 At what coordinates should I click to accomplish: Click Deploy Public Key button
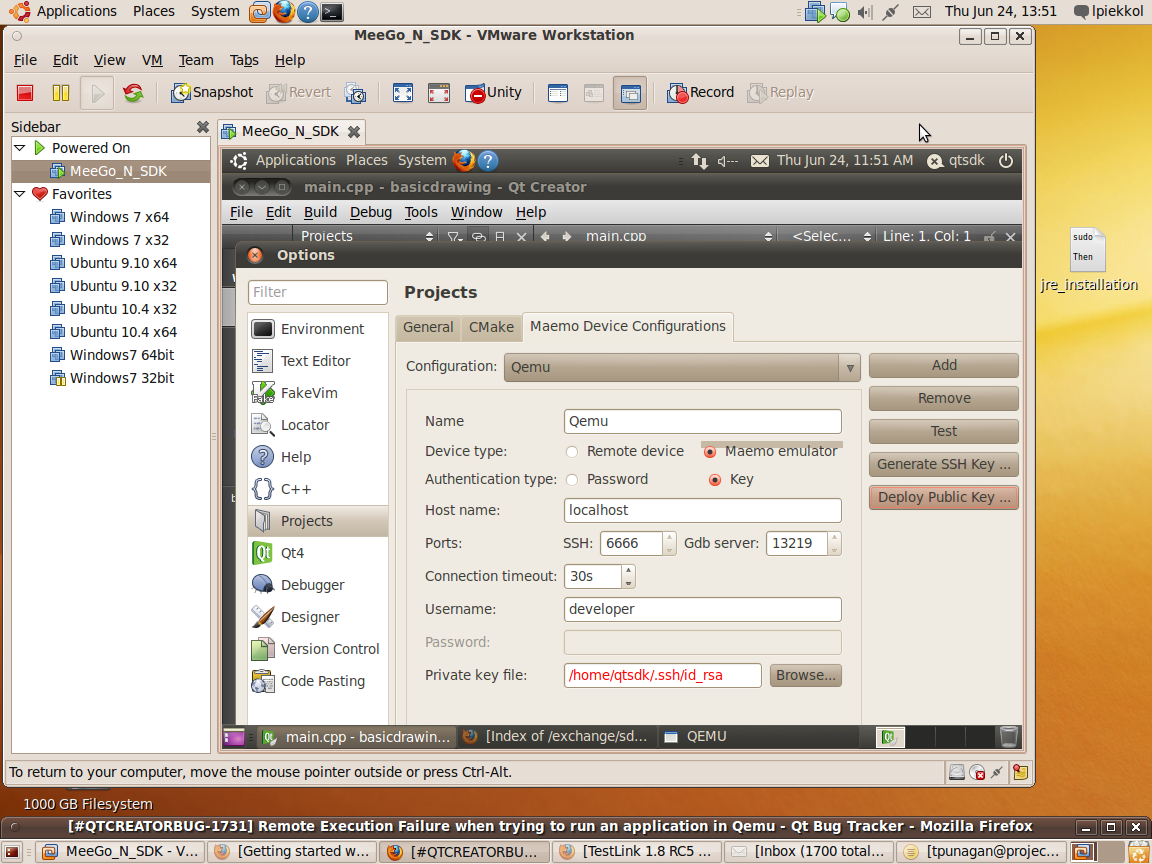tap(944, 497)
